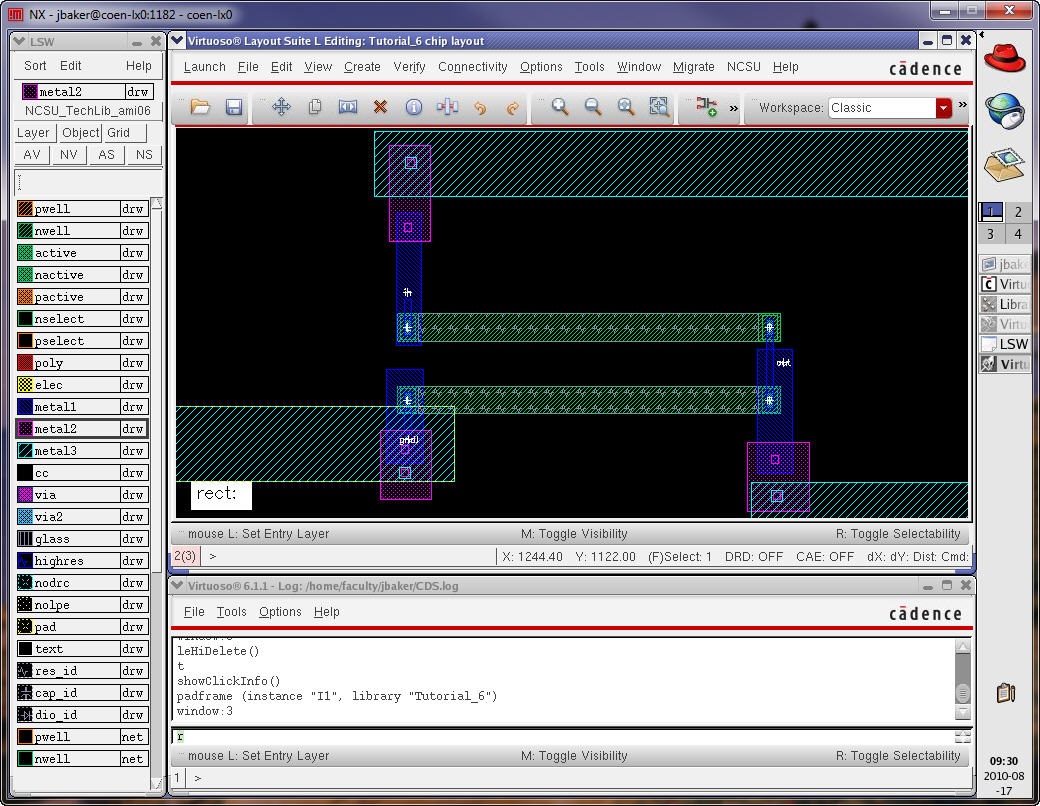Select the Move tool icon
The width and height of the screenshot is (1040, 806).
[x=281, y=107]
